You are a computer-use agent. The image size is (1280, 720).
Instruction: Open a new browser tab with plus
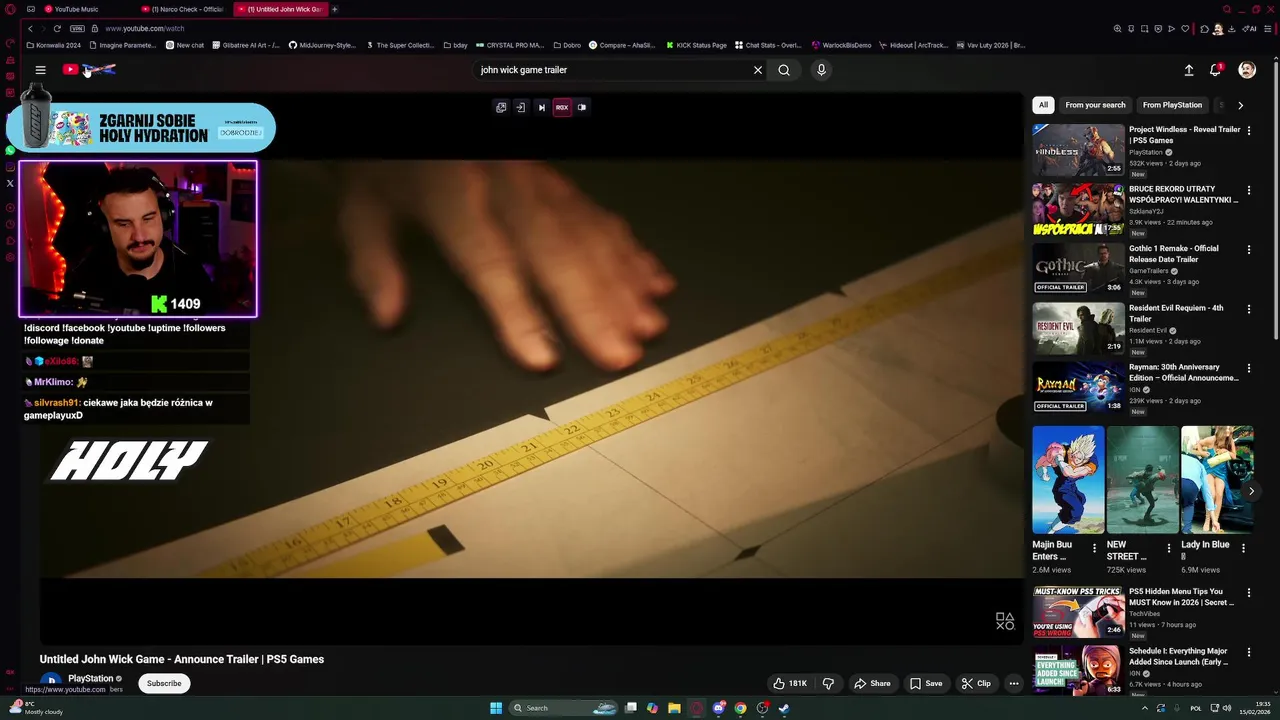[334, 9]
